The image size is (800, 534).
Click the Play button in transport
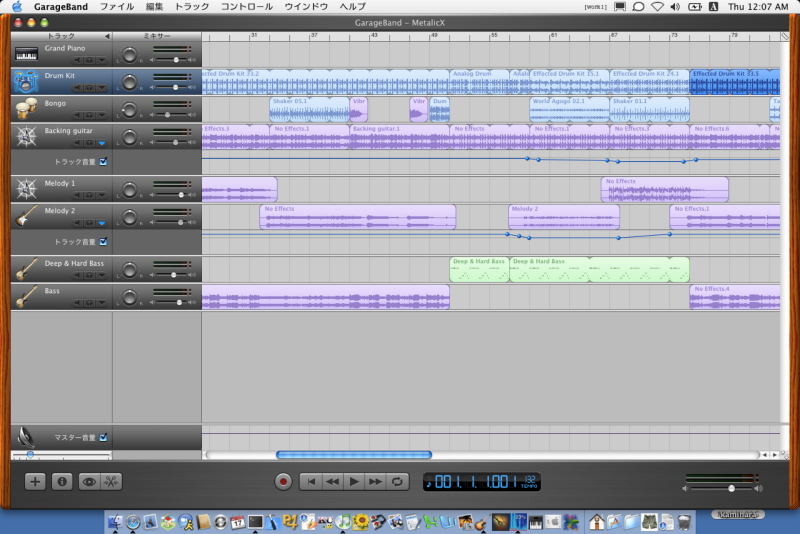click(x=354, y=481)
